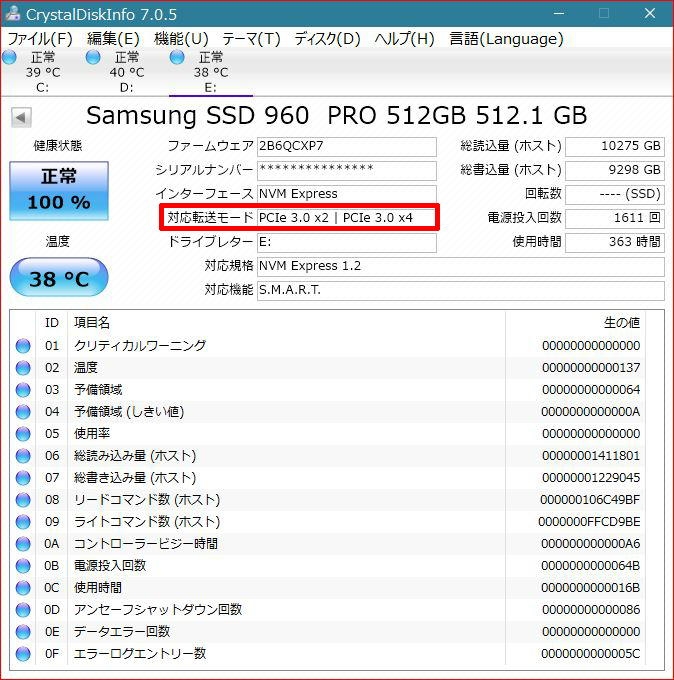Switch to the D: disk tab

click(126, 72)
